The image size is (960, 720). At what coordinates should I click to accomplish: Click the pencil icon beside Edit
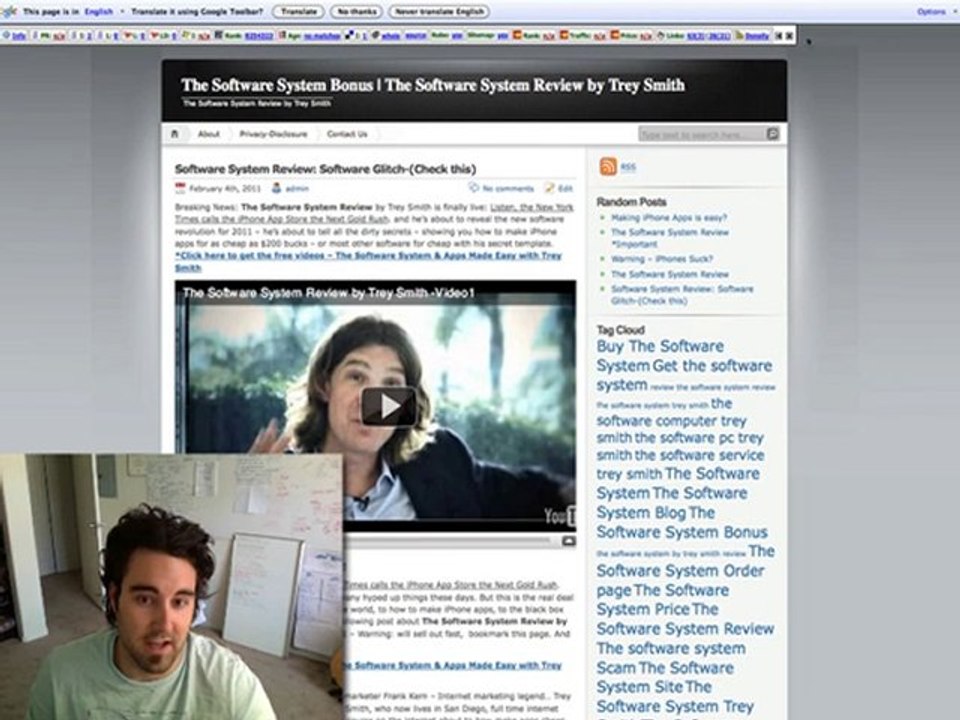pos(550,187)
